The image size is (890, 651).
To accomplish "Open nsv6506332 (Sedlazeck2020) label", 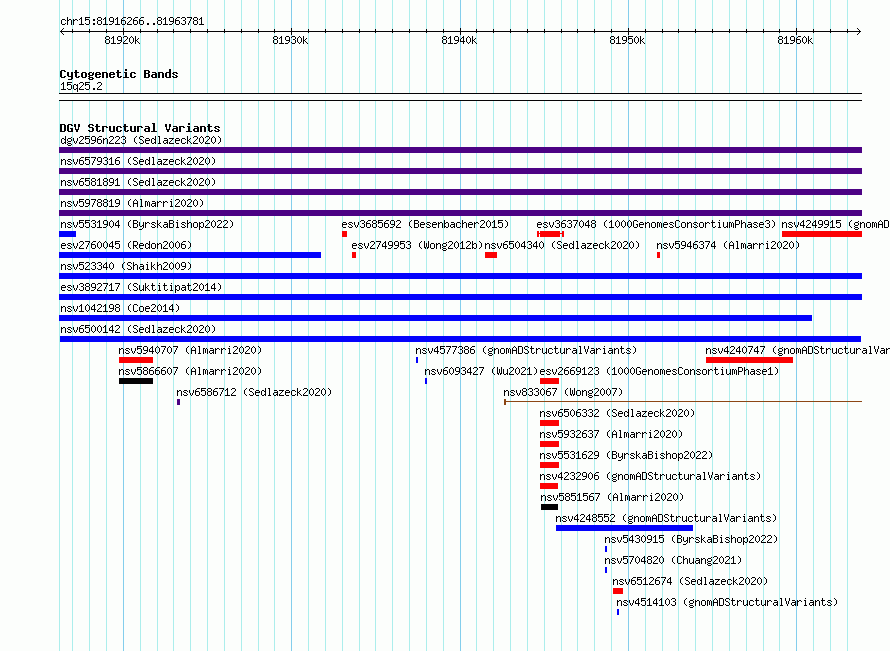I will tap(617, 413).
